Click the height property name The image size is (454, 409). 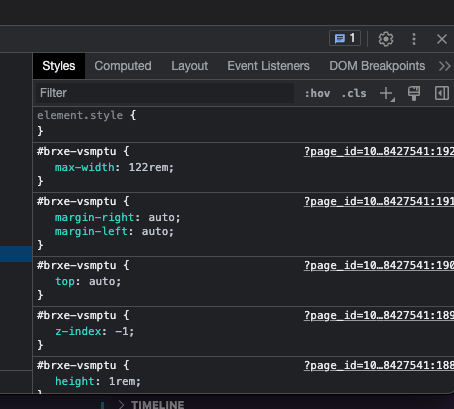pos(75,381)
